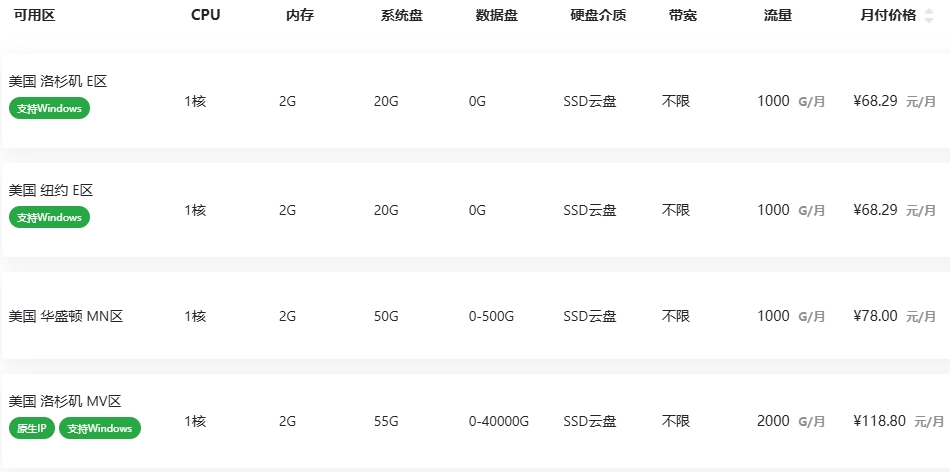Click the 带宽 column header
This screenshot has height=472, width=950.
click(x=684, y=16)
